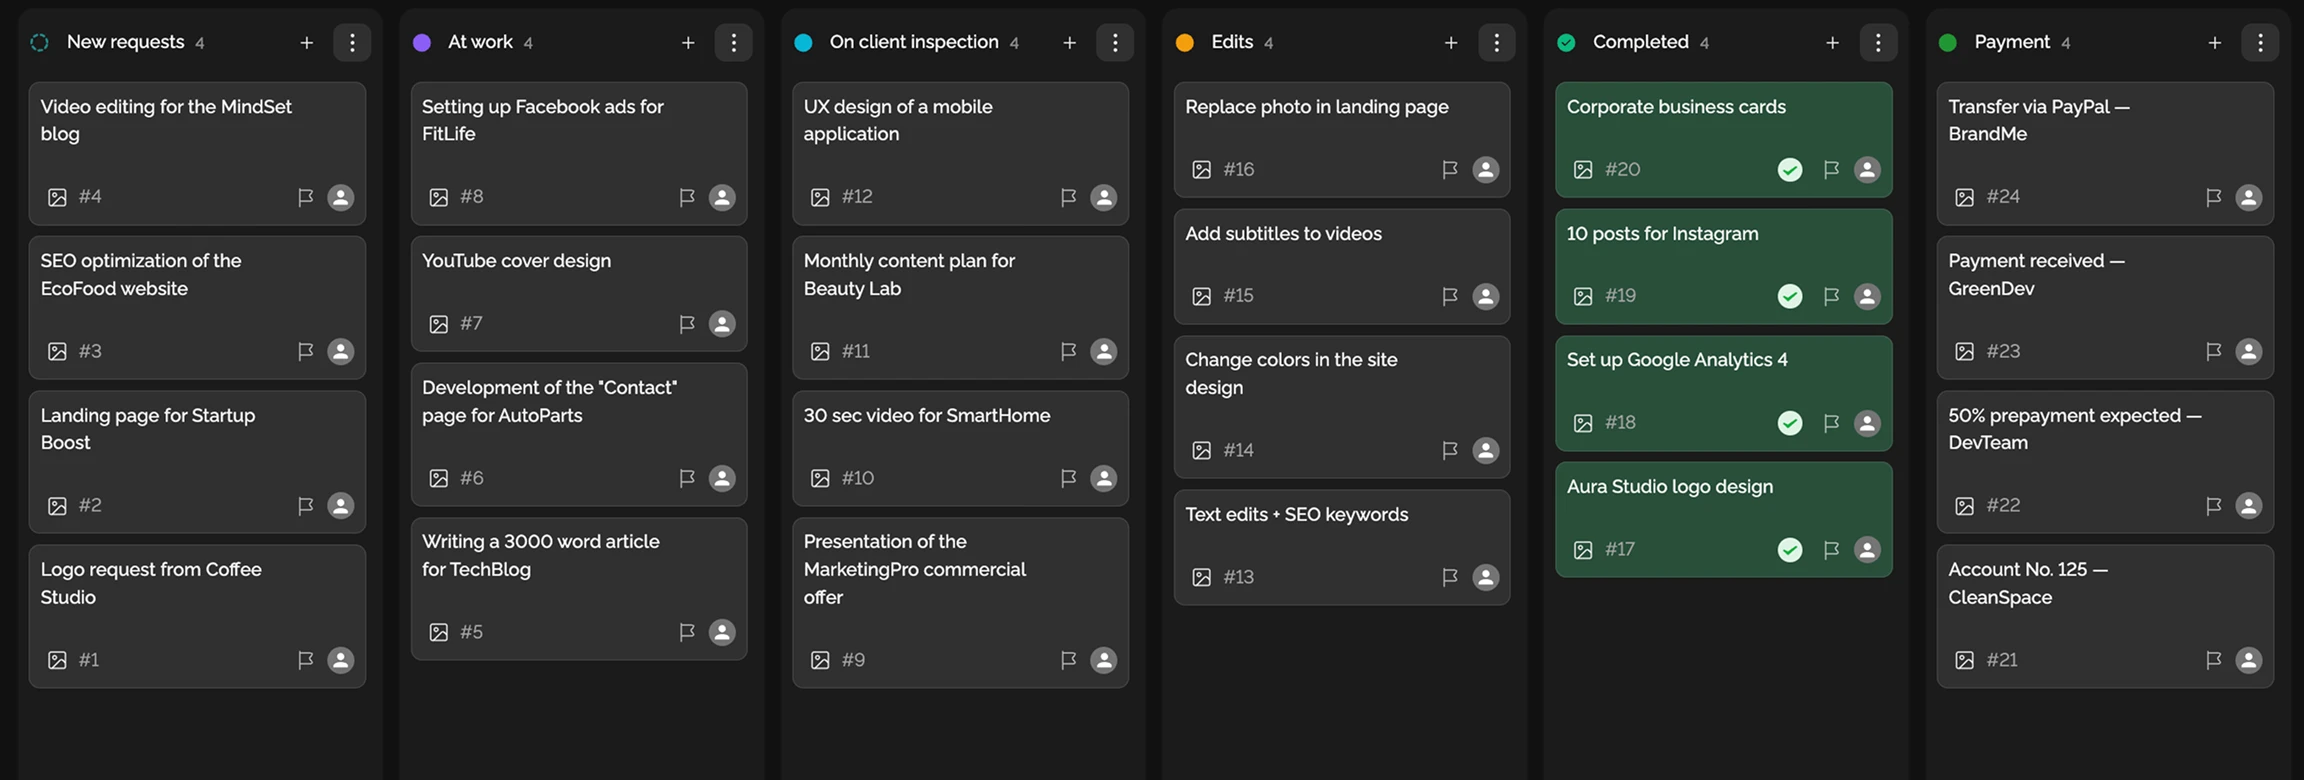Open the Edits column three-dot menu
Screen dimensions: 2304x780
point(1496,43)
